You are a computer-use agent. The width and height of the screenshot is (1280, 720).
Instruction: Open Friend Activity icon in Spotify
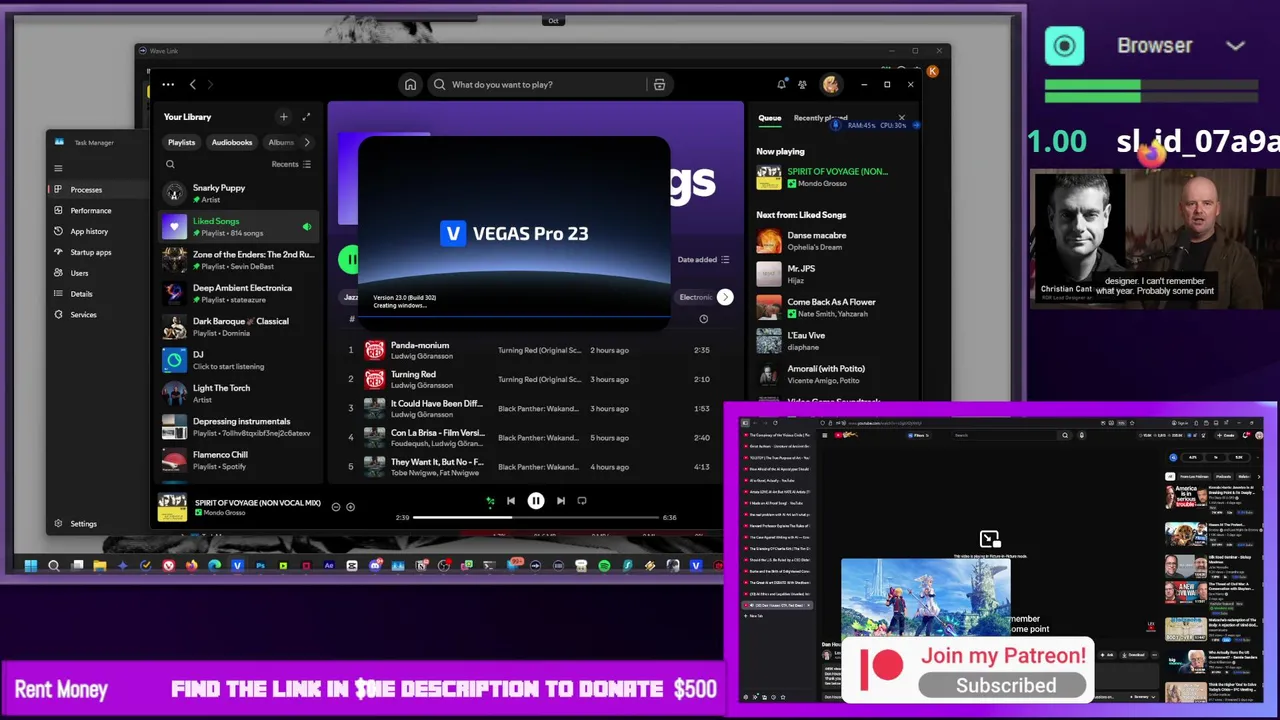point(802,85)
